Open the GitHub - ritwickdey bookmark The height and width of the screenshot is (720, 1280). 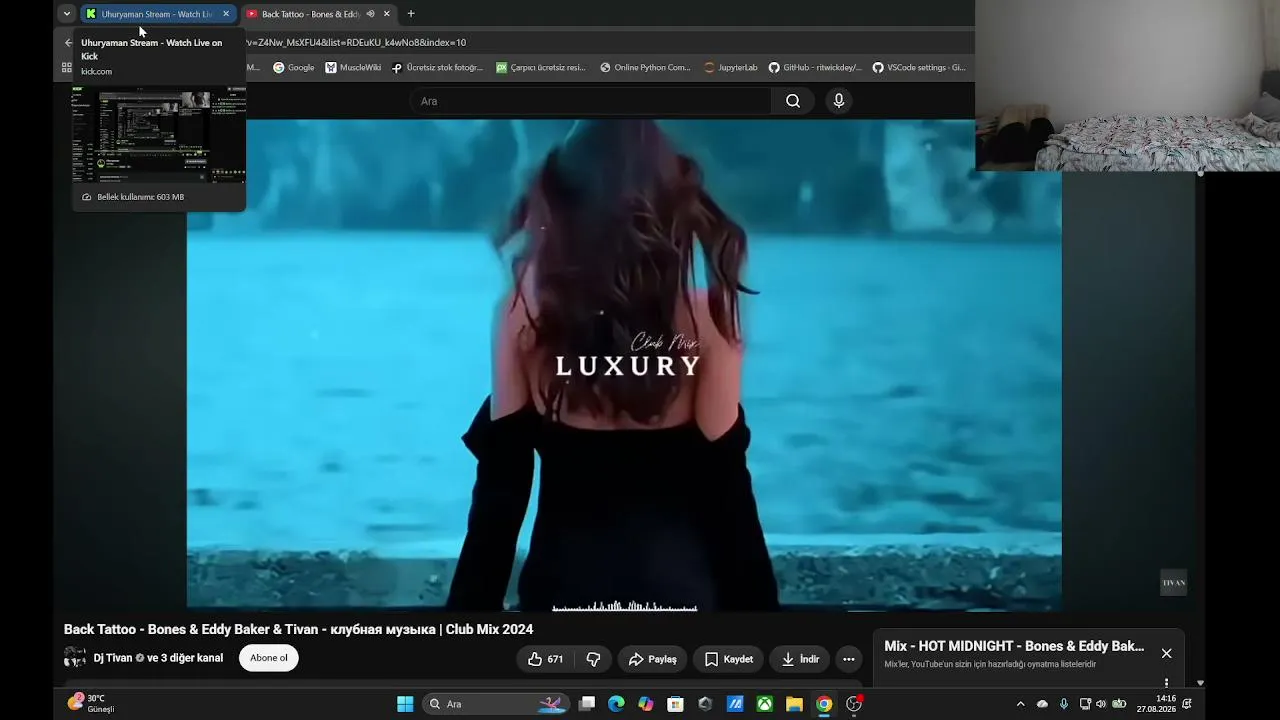[815, 68]
